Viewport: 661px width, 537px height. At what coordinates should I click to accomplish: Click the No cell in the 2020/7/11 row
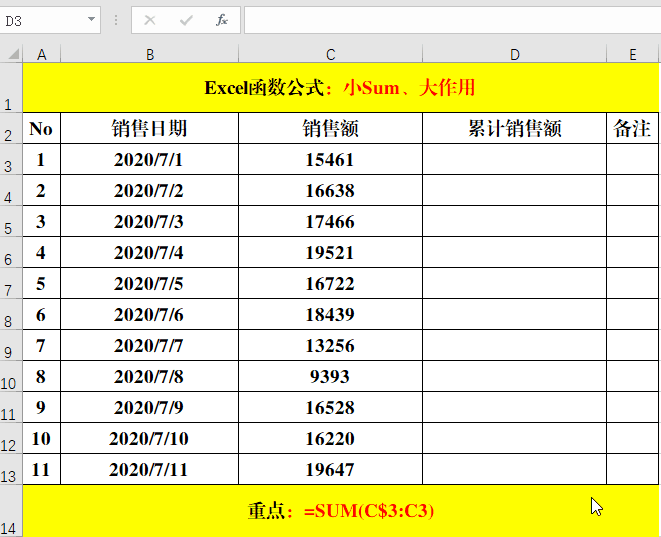point(41,469)
